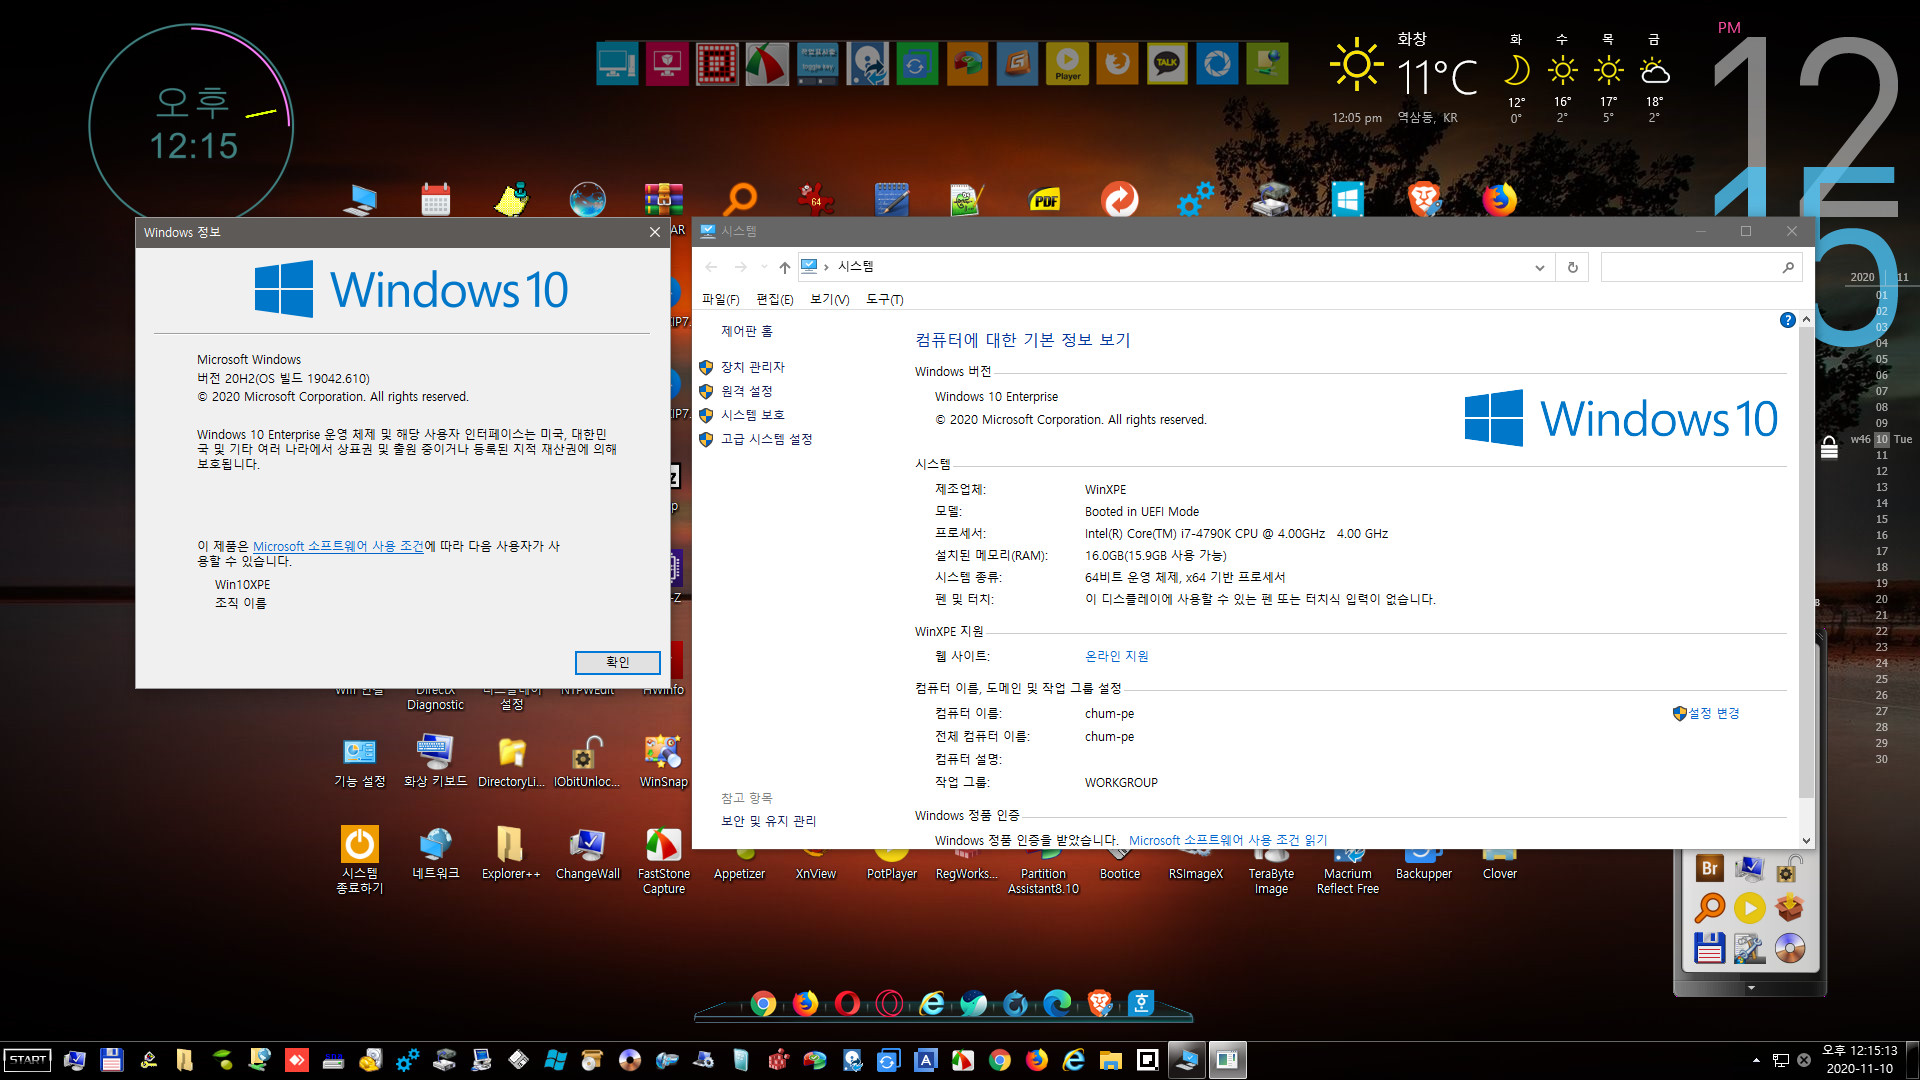
Task: Open 보안 및 유지 관리 link
Action: (768, 821)
